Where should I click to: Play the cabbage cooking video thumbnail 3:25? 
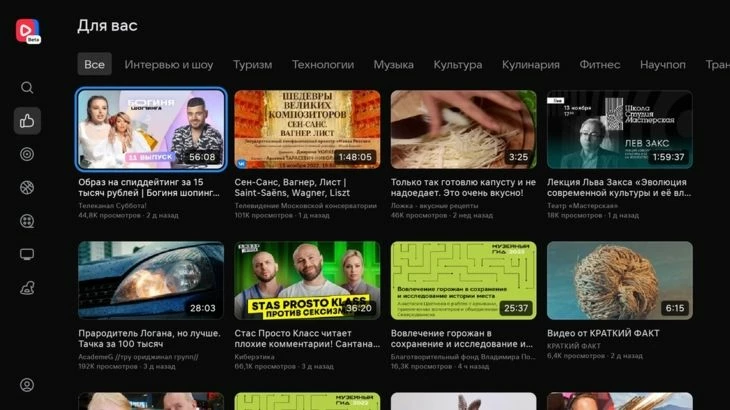tap(463, 129)
